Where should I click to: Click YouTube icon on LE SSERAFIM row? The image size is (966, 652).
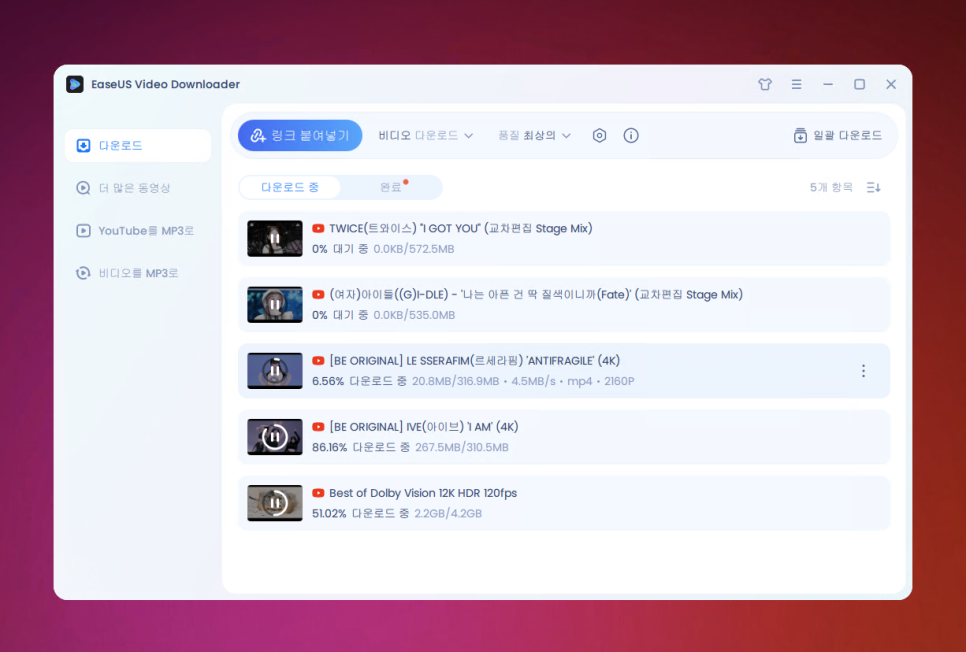point(318,361)
